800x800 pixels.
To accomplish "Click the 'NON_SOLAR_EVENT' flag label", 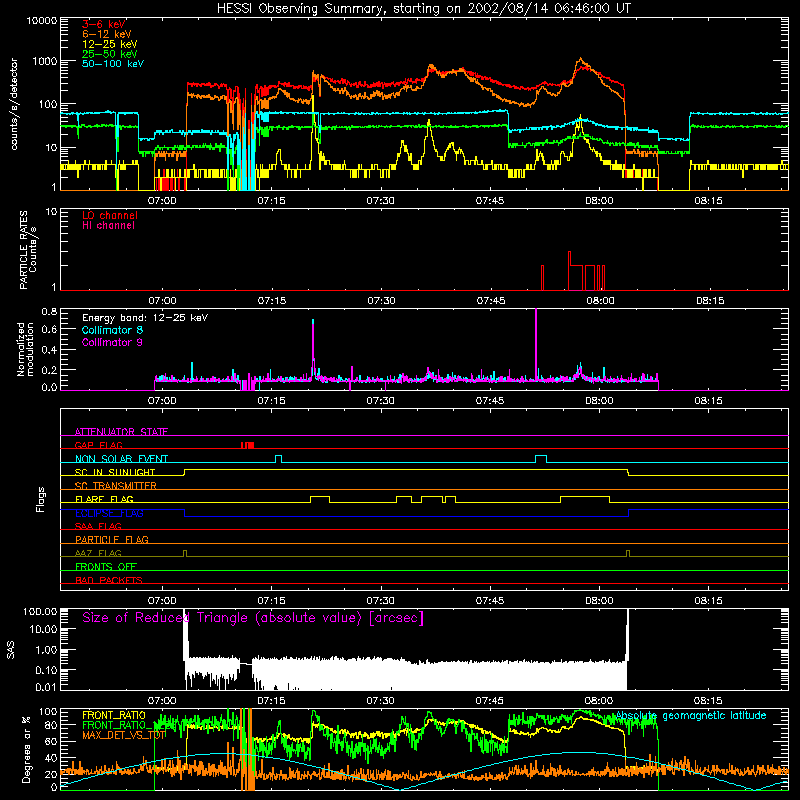I will coord(121,459).
